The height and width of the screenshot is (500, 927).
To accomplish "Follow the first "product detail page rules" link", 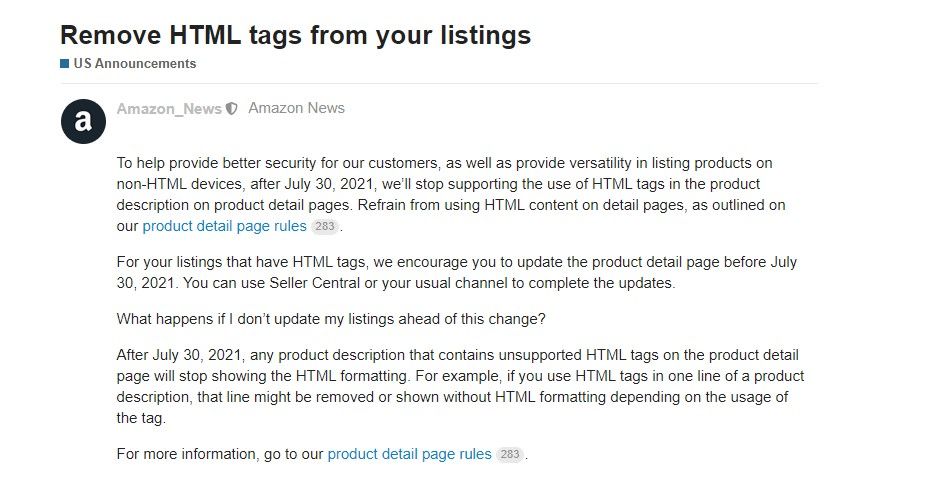I will [225, 226].
